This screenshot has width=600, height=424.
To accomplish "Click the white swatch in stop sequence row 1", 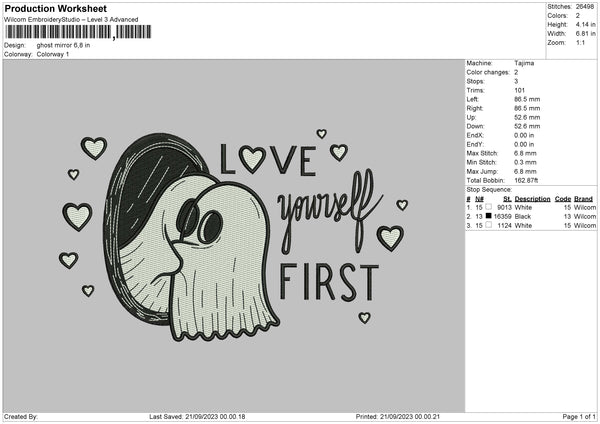I will pyautogui.click(x=488, y=207).
